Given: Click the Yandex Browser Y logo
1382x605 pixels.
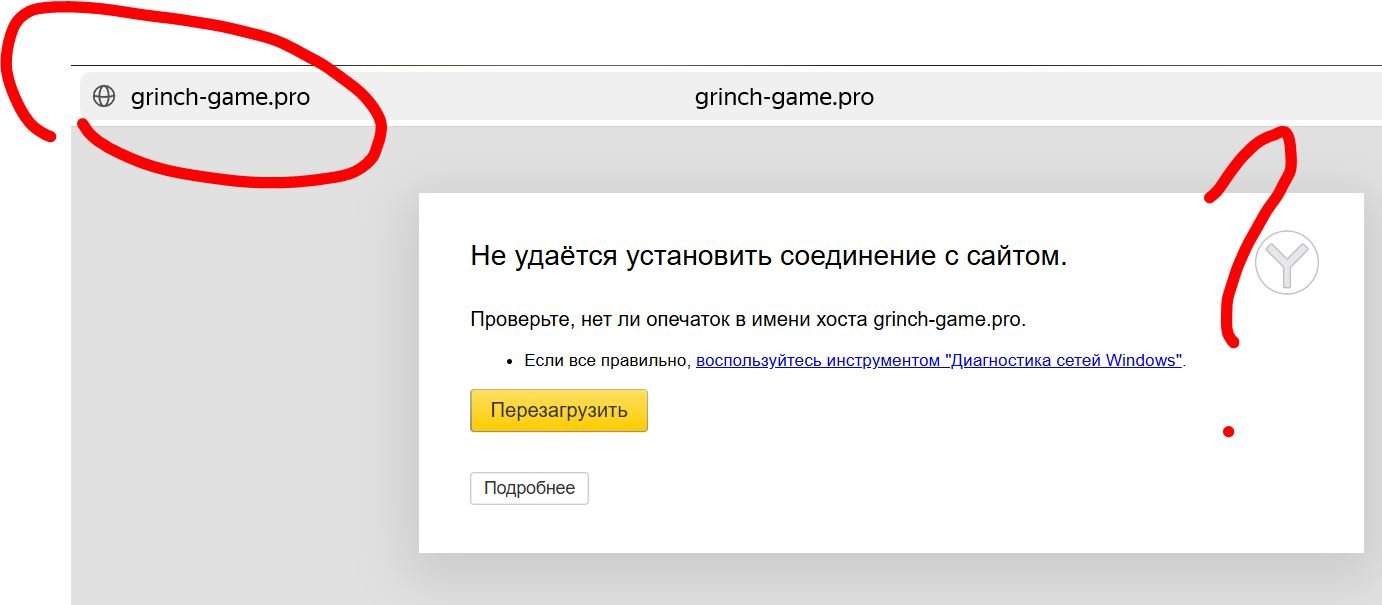Looking at the screenshot, I should [x=1287, y=263].
